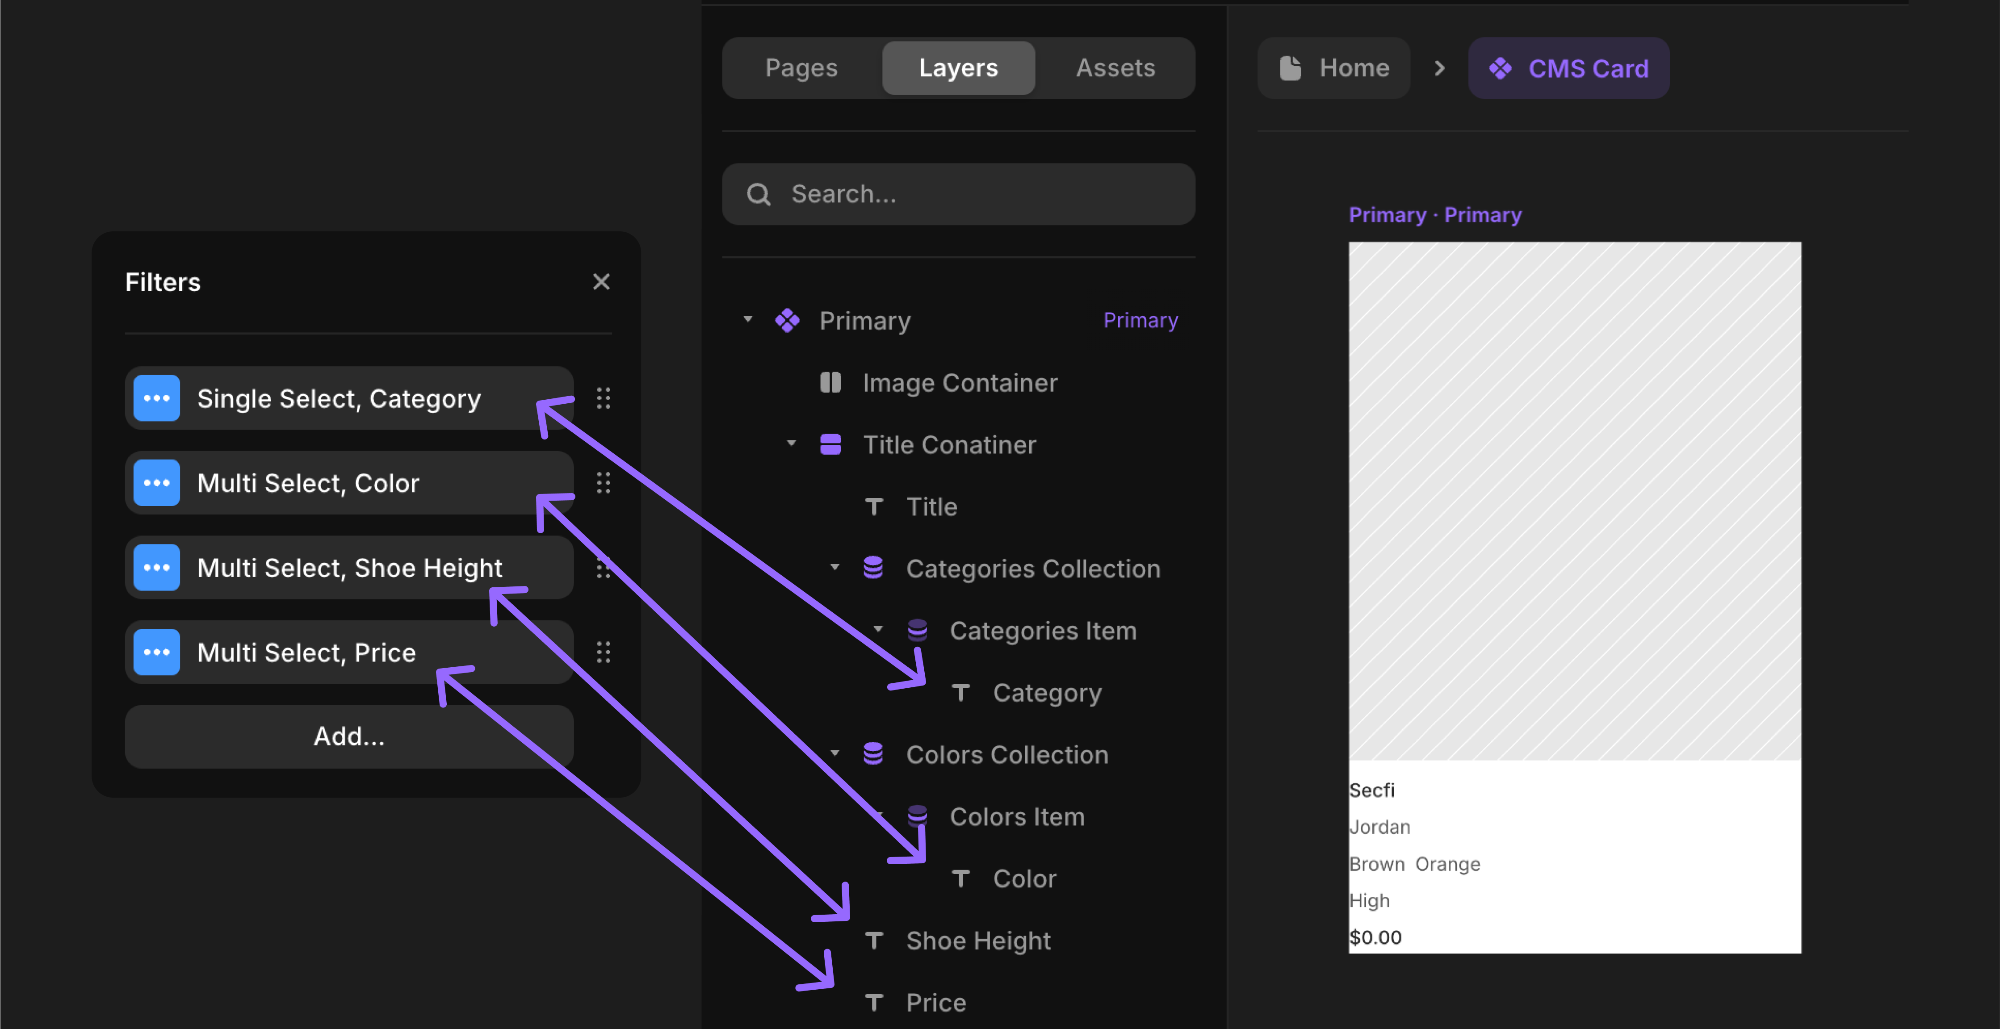Viewport: 2000px width, 1029px height.
Task: Go to Home breadcrumb
Action: 1334,68
